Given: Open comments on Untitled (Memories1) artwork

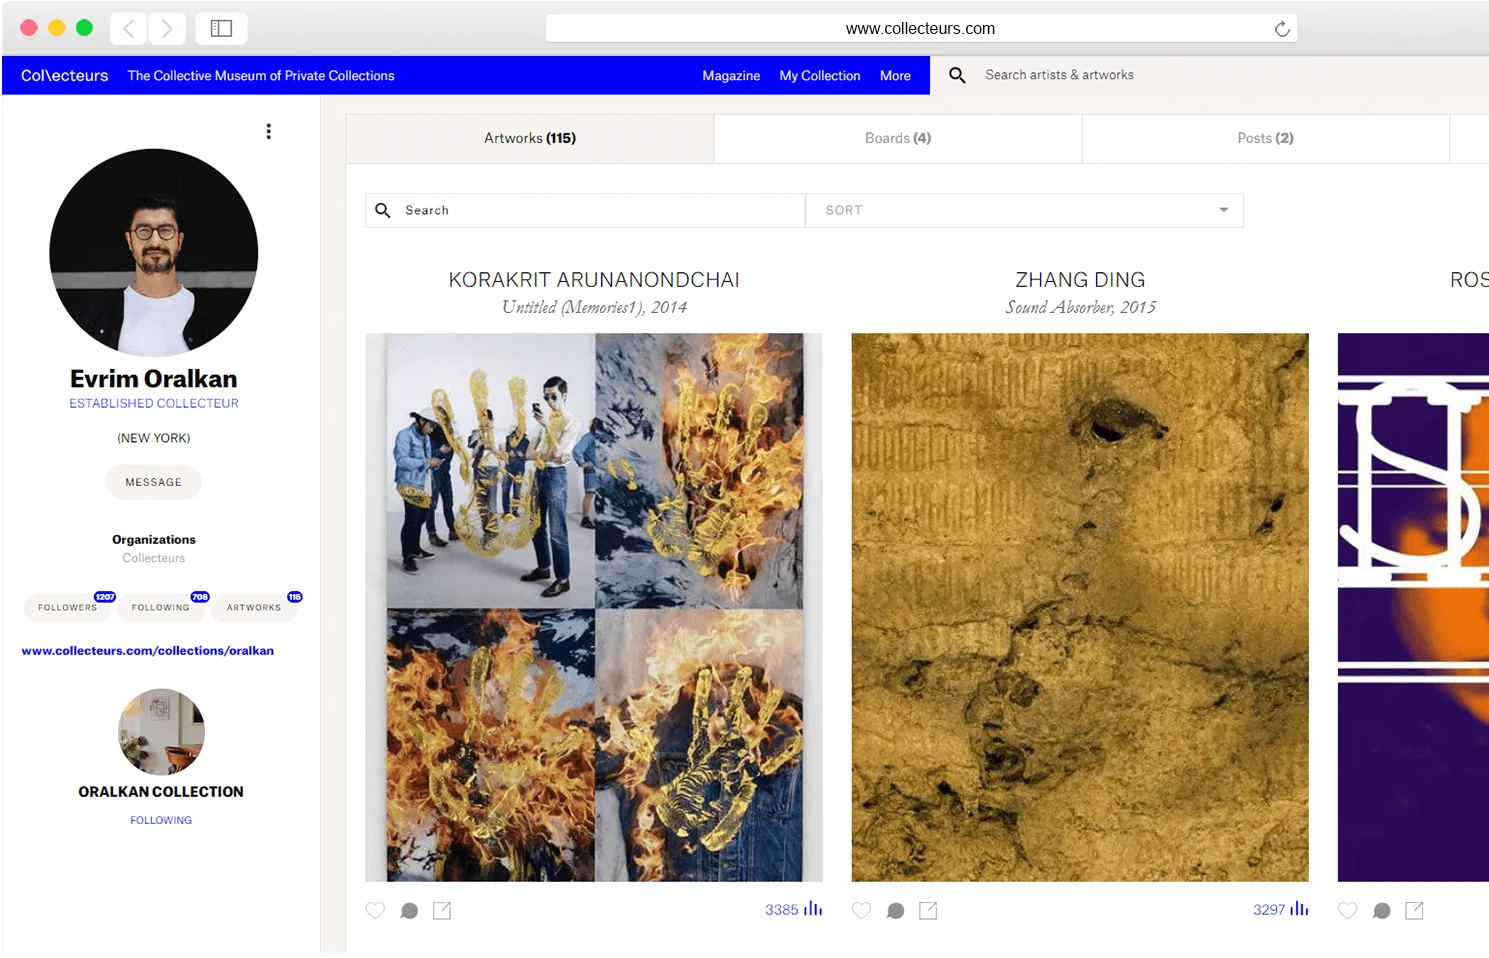Looking at the screenshot, I should point(409,910).
